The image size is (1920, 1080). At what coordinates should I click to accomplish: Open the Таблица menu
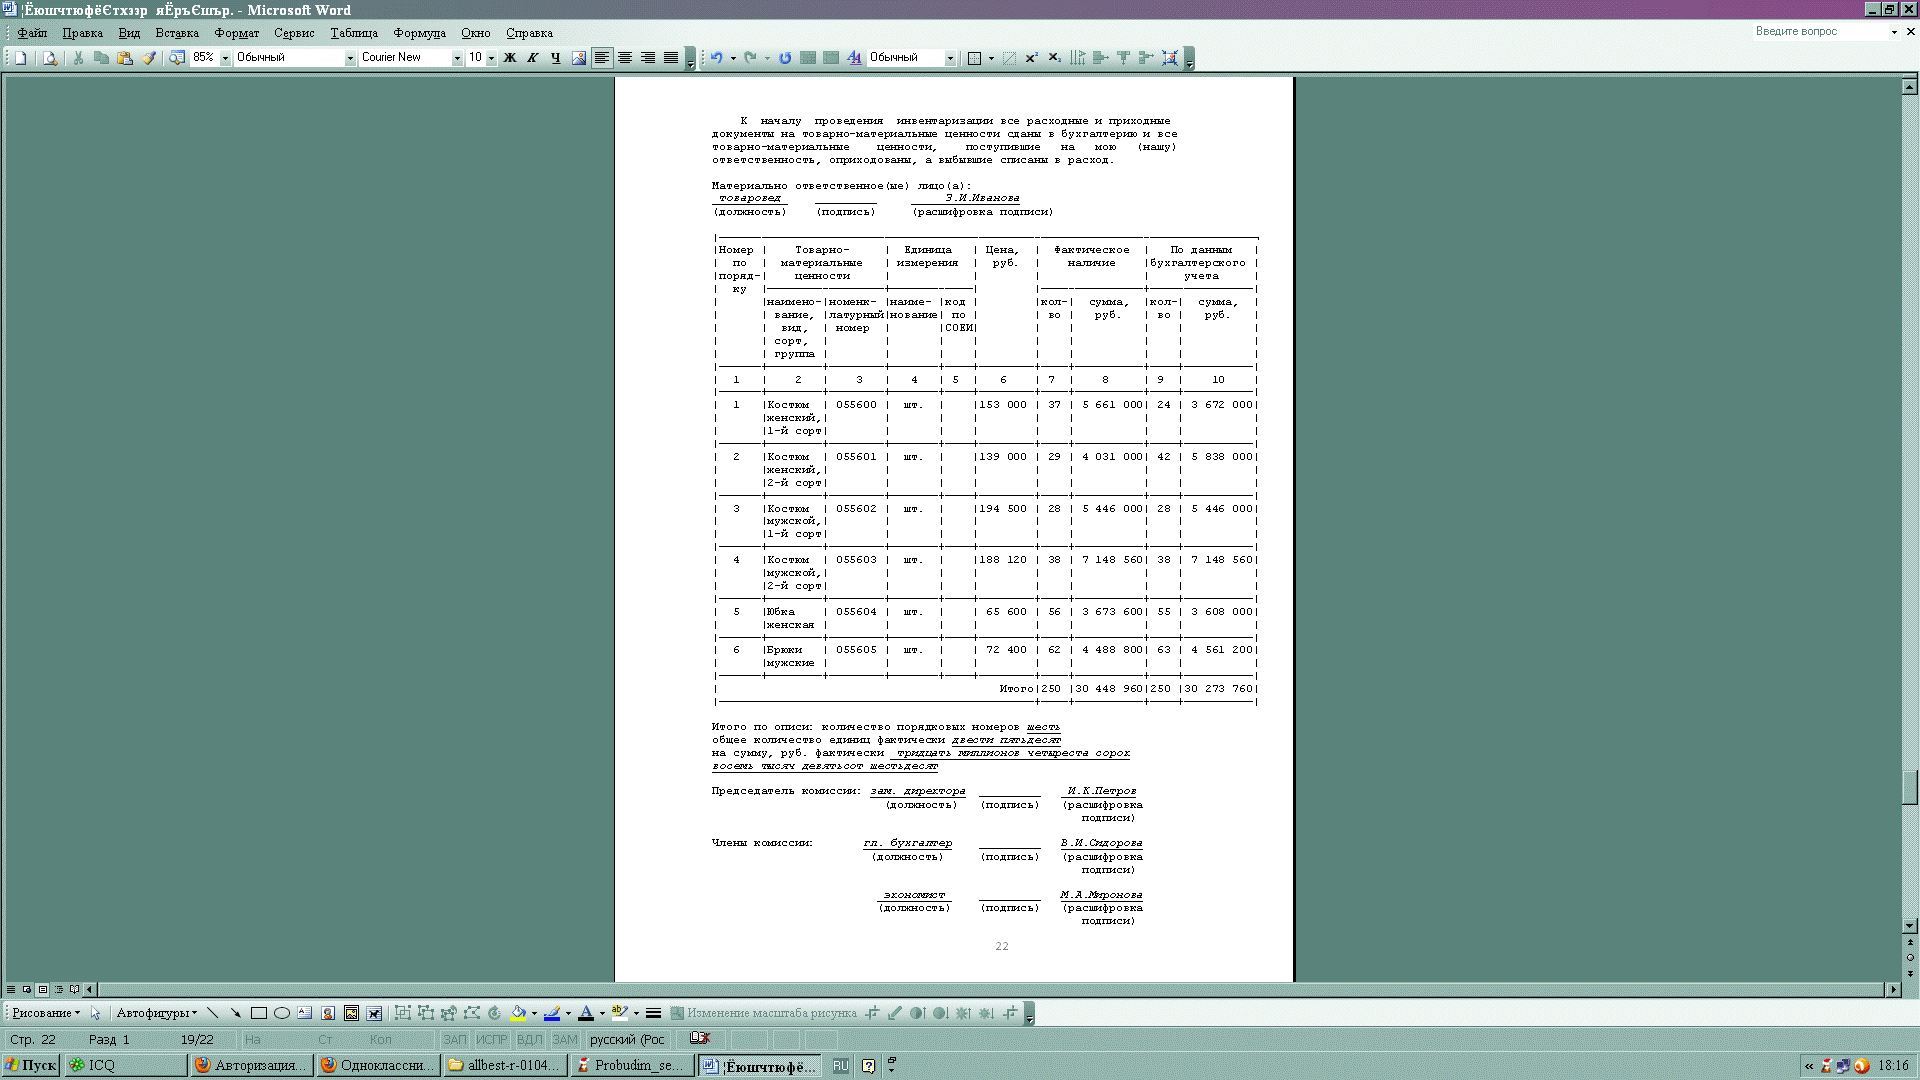(354, 33)
